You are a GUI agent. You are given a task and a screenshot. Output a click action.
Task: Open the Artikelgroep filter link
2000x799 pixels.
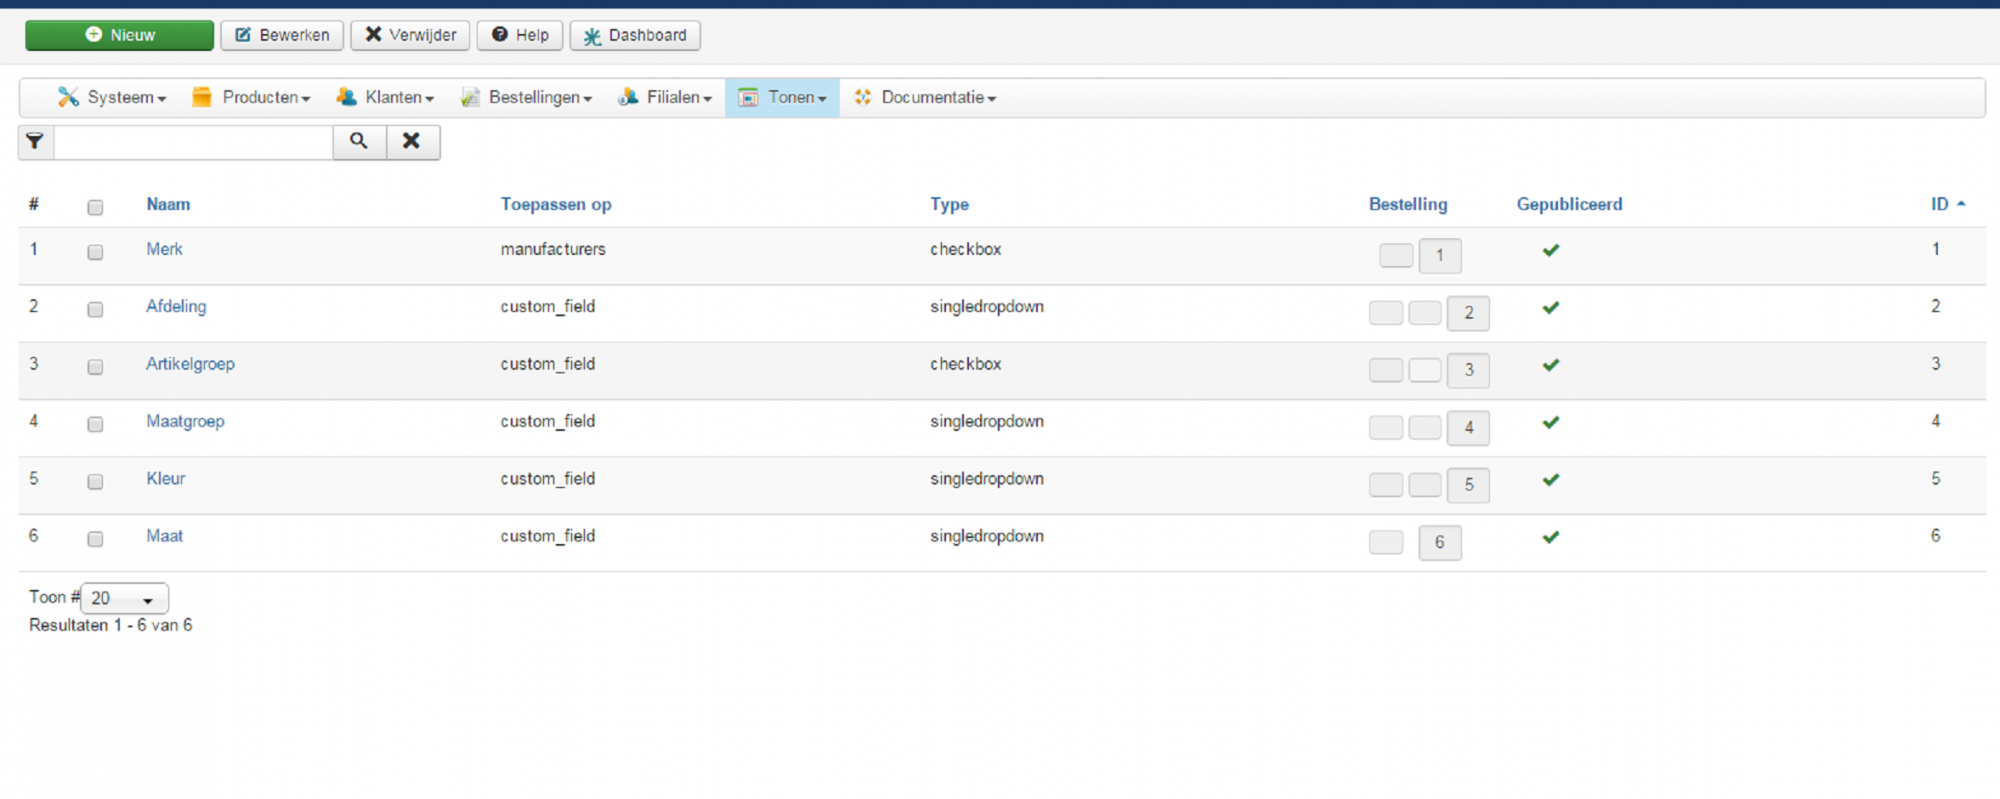pos(190,364)
